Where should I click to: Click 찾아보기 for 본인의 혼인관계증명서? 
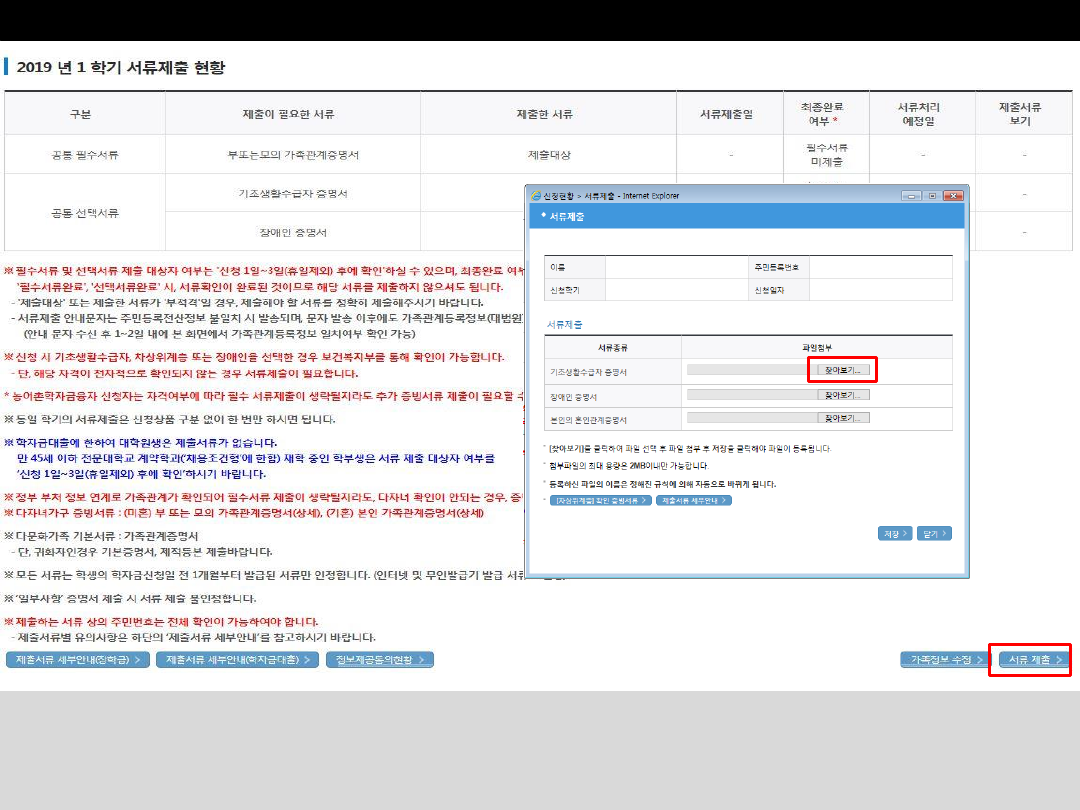coord(844,418)
